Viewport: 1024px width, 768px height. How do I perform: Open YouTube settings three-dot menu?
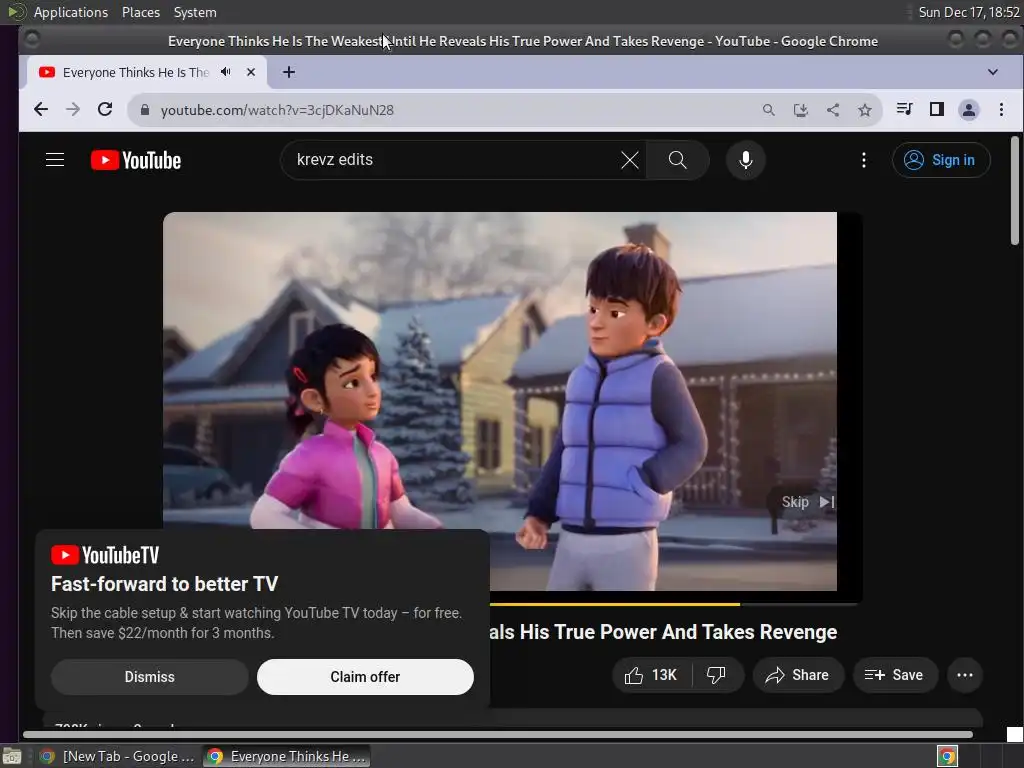click(864, 160)
